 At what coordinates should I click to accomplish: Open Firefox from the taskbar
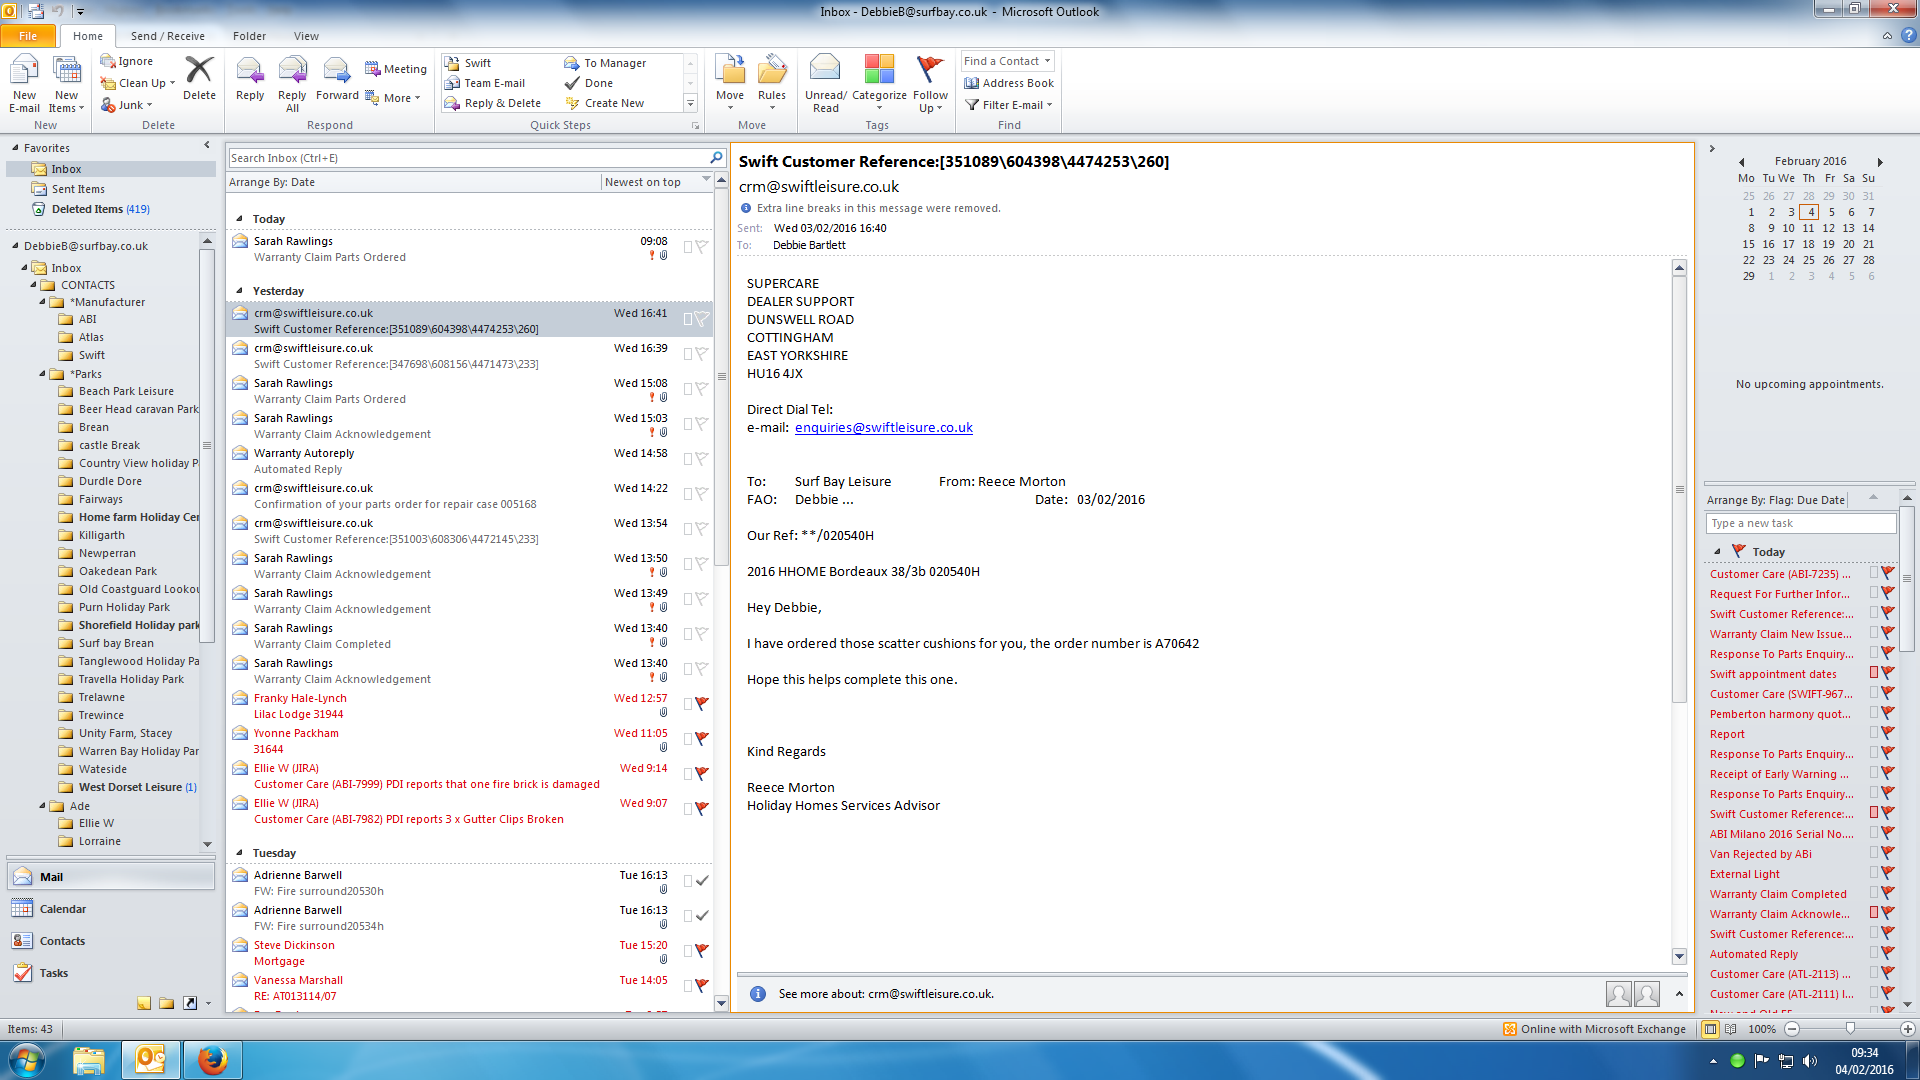211,1059
